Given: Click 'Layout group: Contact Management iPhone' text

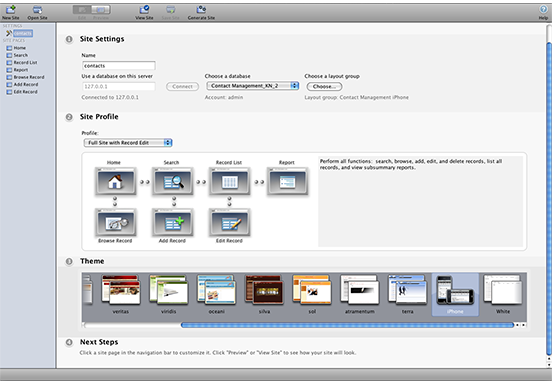Looking at the screenshot, I should 357,97.
